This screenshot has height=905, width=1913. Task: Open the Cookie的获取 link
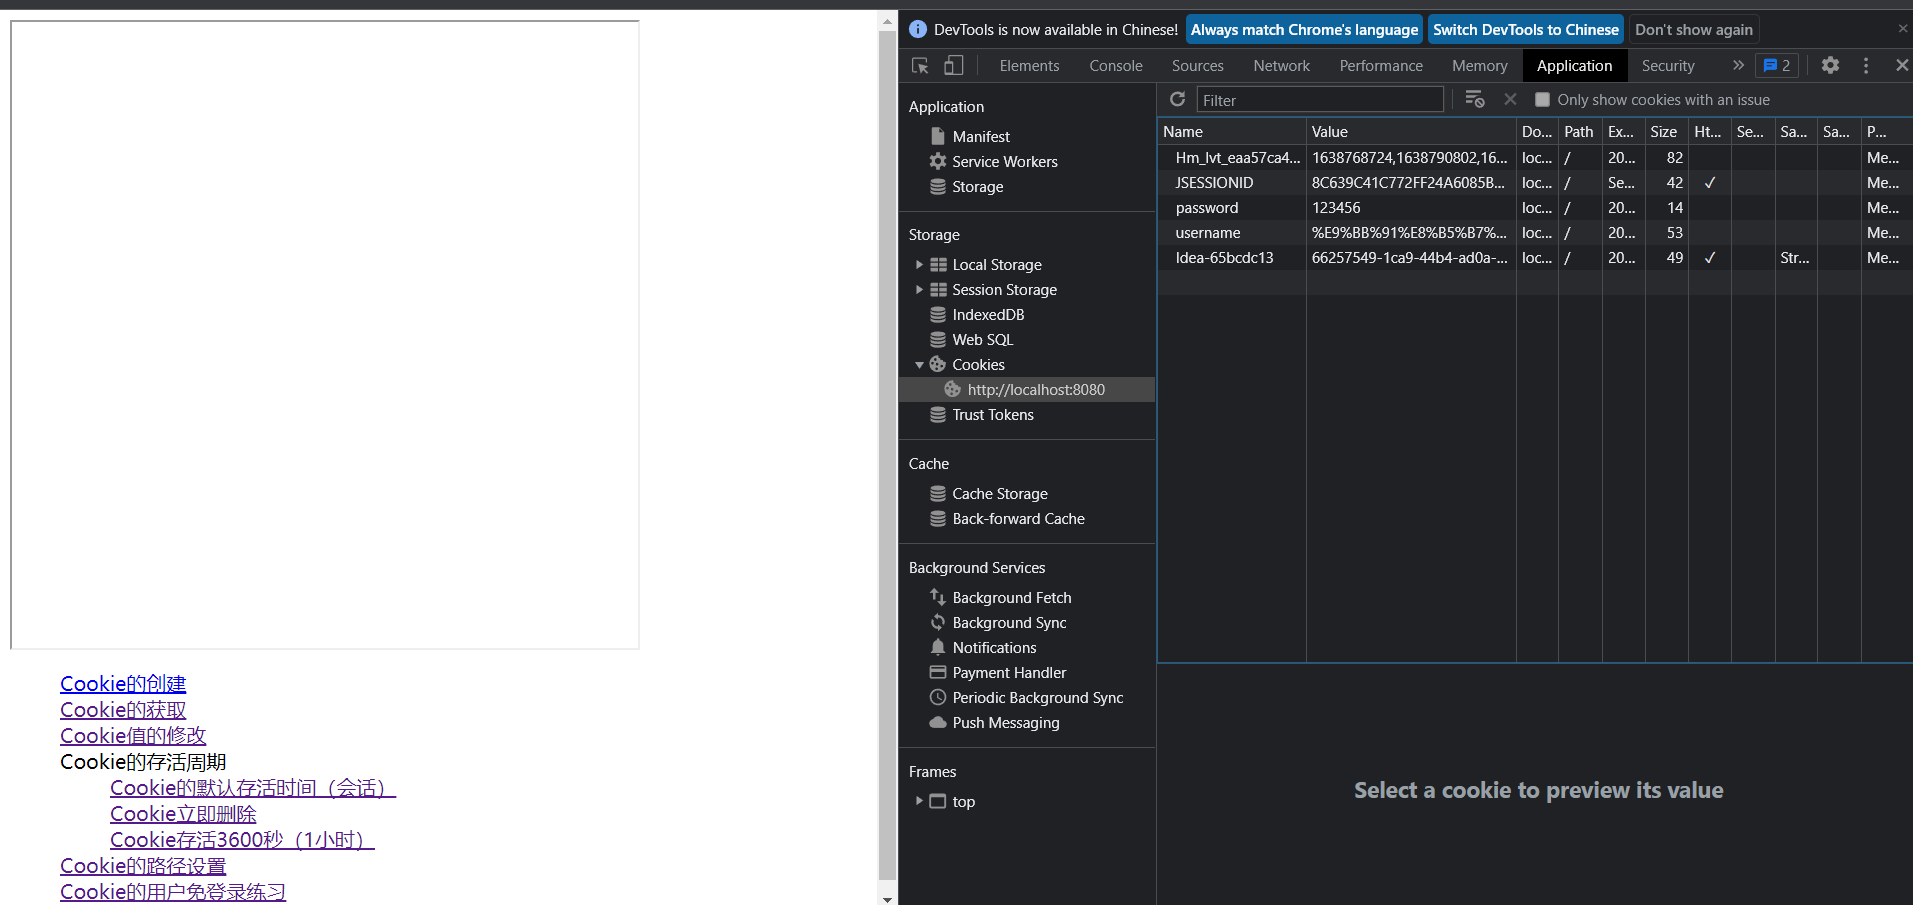(123, 710)
